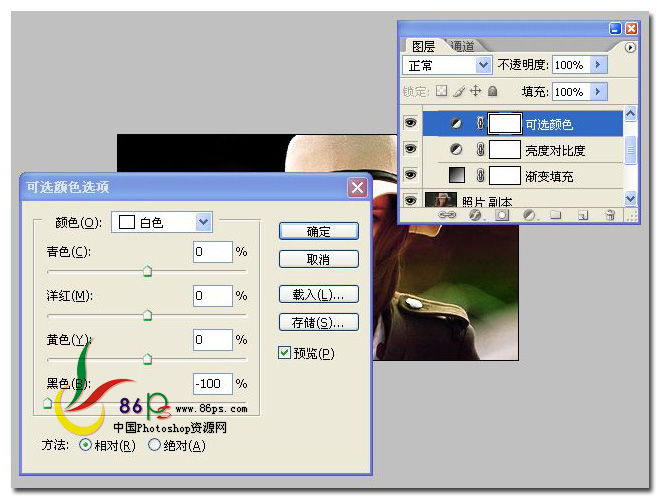Image resolution: width=660 pixels, height=500 pixels.
Task: Create new adjustment layer from bottom icon
Action: tap(529, 215)
